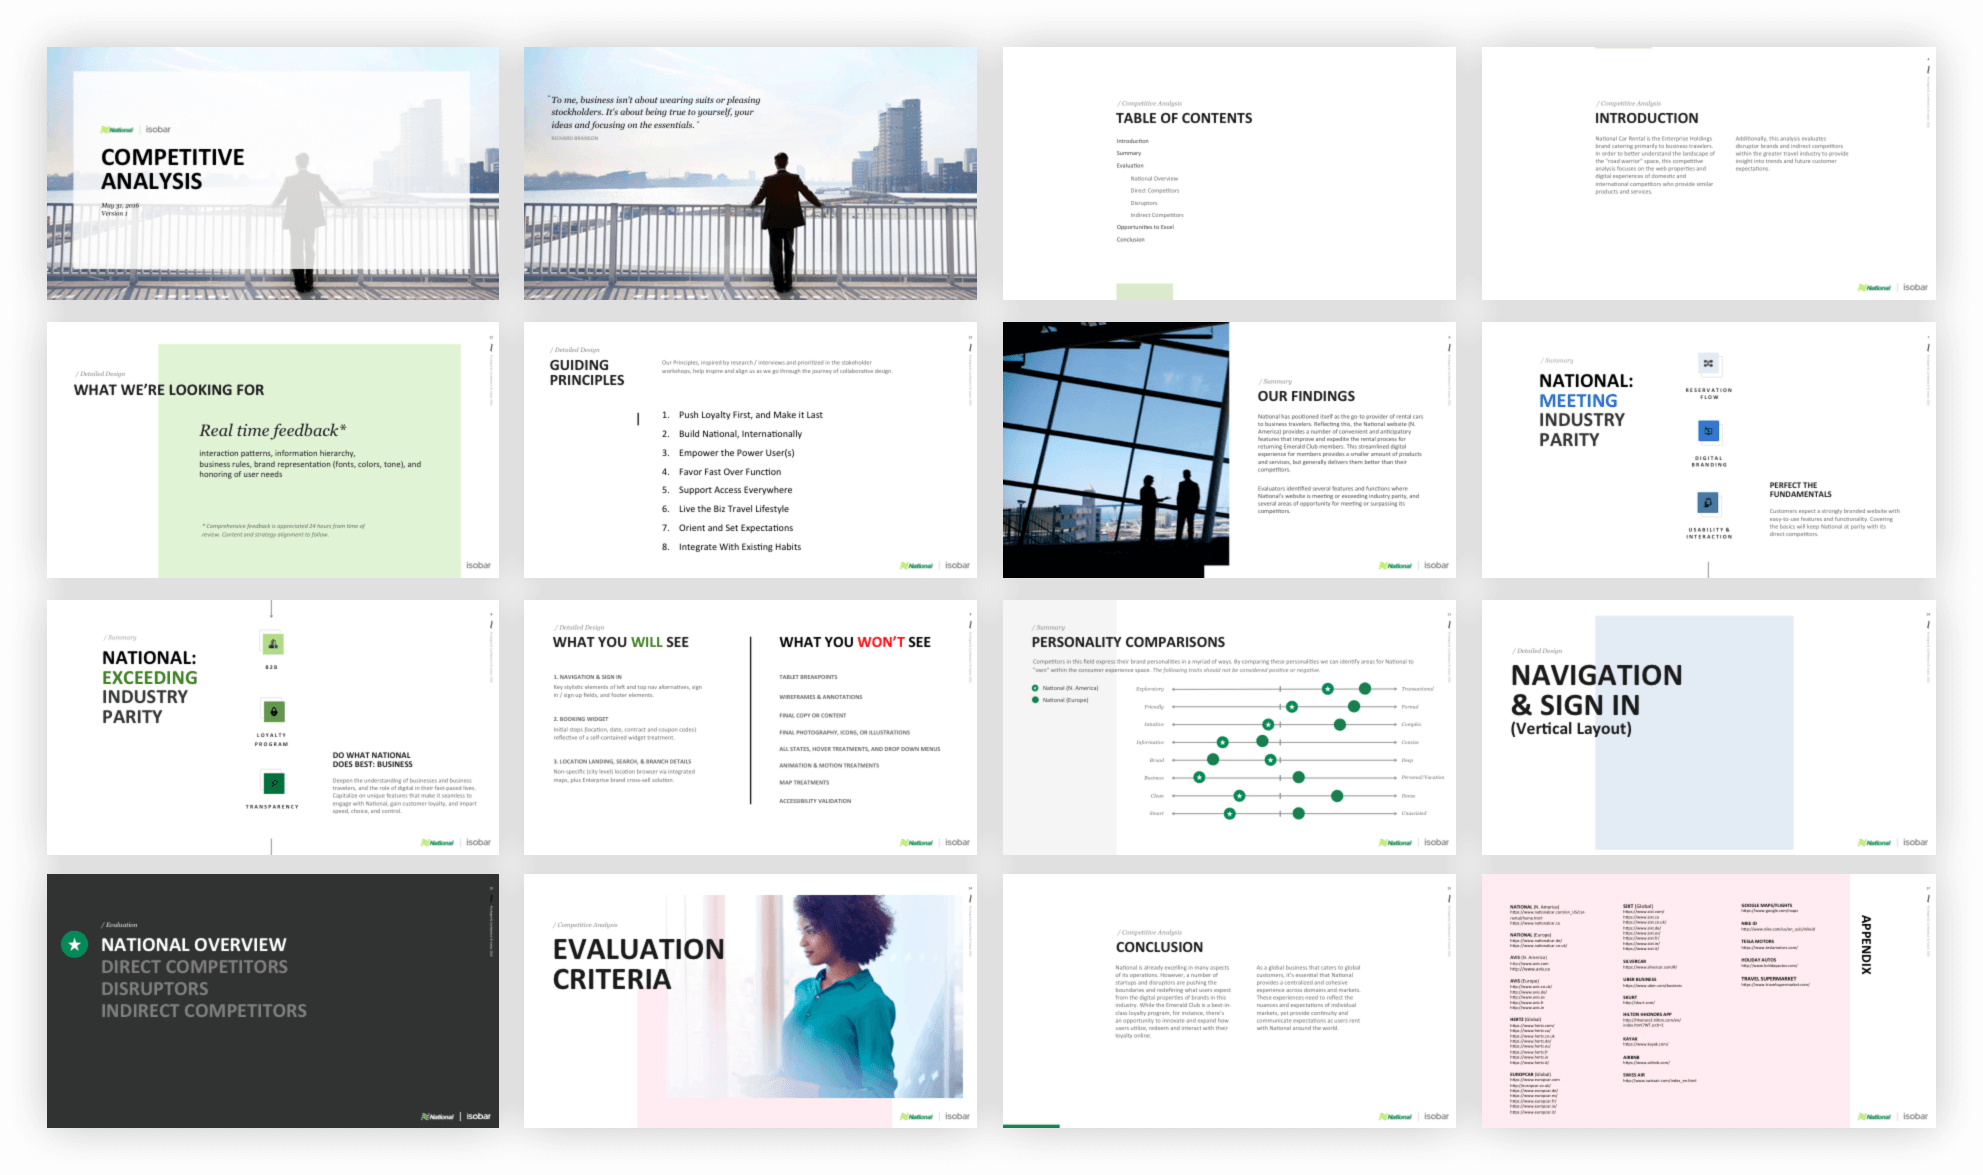
Task: Select the pink Appendix slide
Action: click(1708, 1001)
